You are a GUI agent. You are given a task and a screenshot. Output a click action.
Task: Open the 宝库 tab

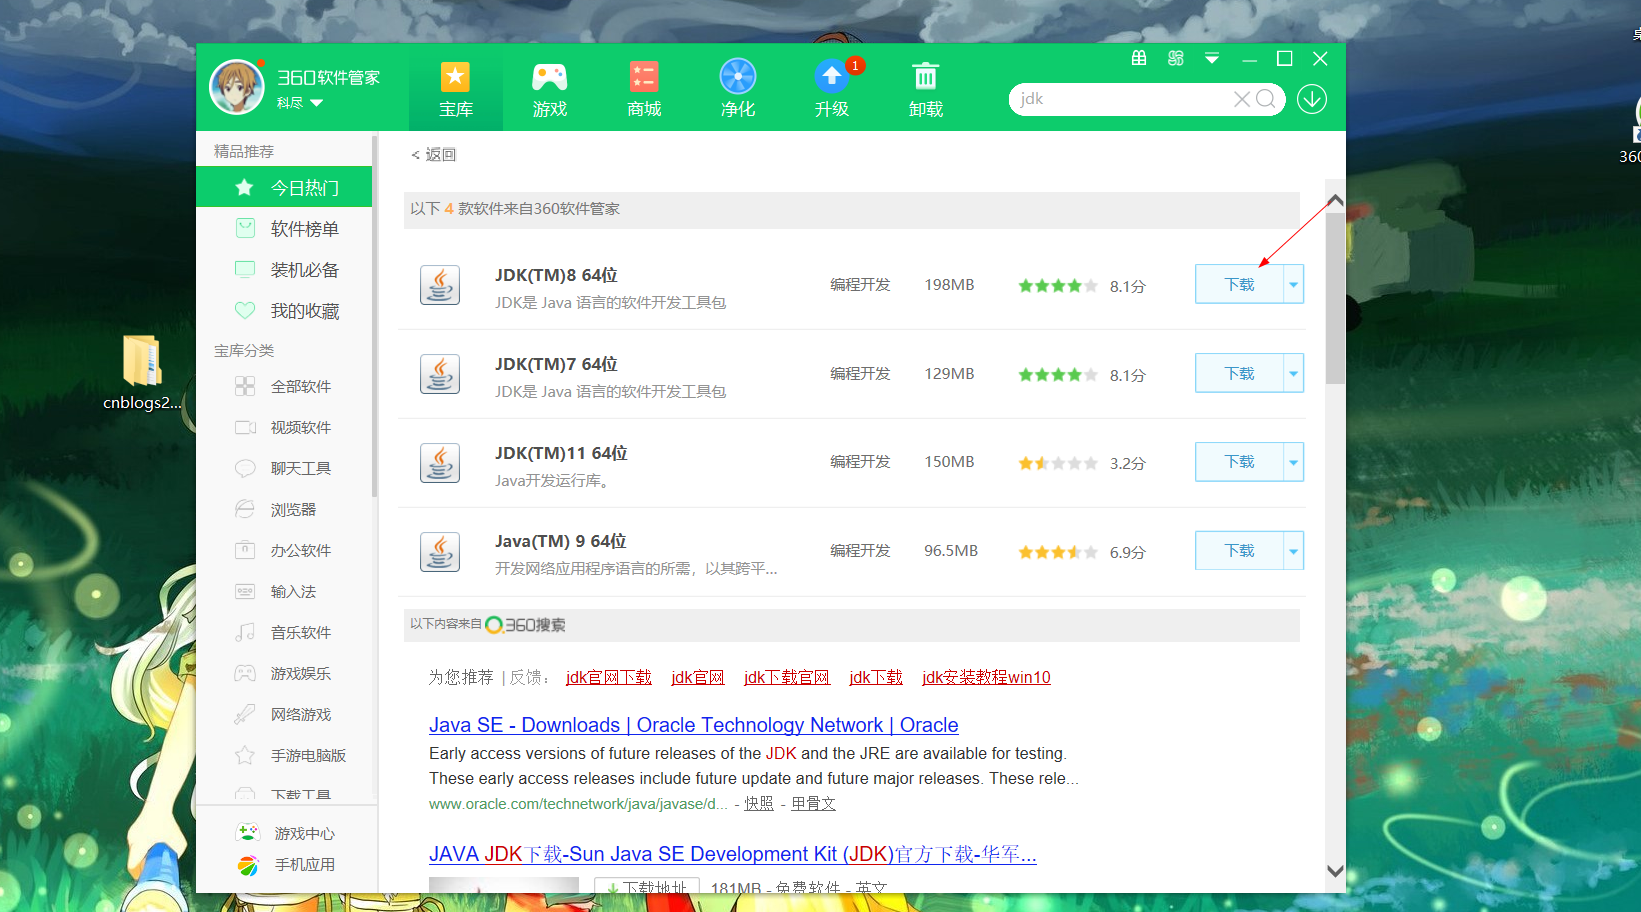point(455,88)
